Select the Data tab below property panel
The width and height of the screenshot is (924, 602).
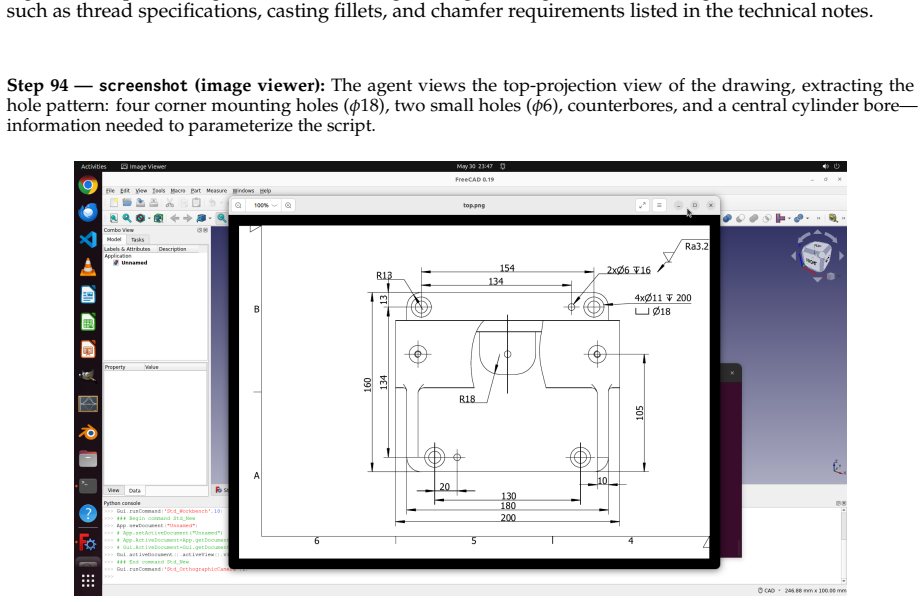click(x=135, y=490)
